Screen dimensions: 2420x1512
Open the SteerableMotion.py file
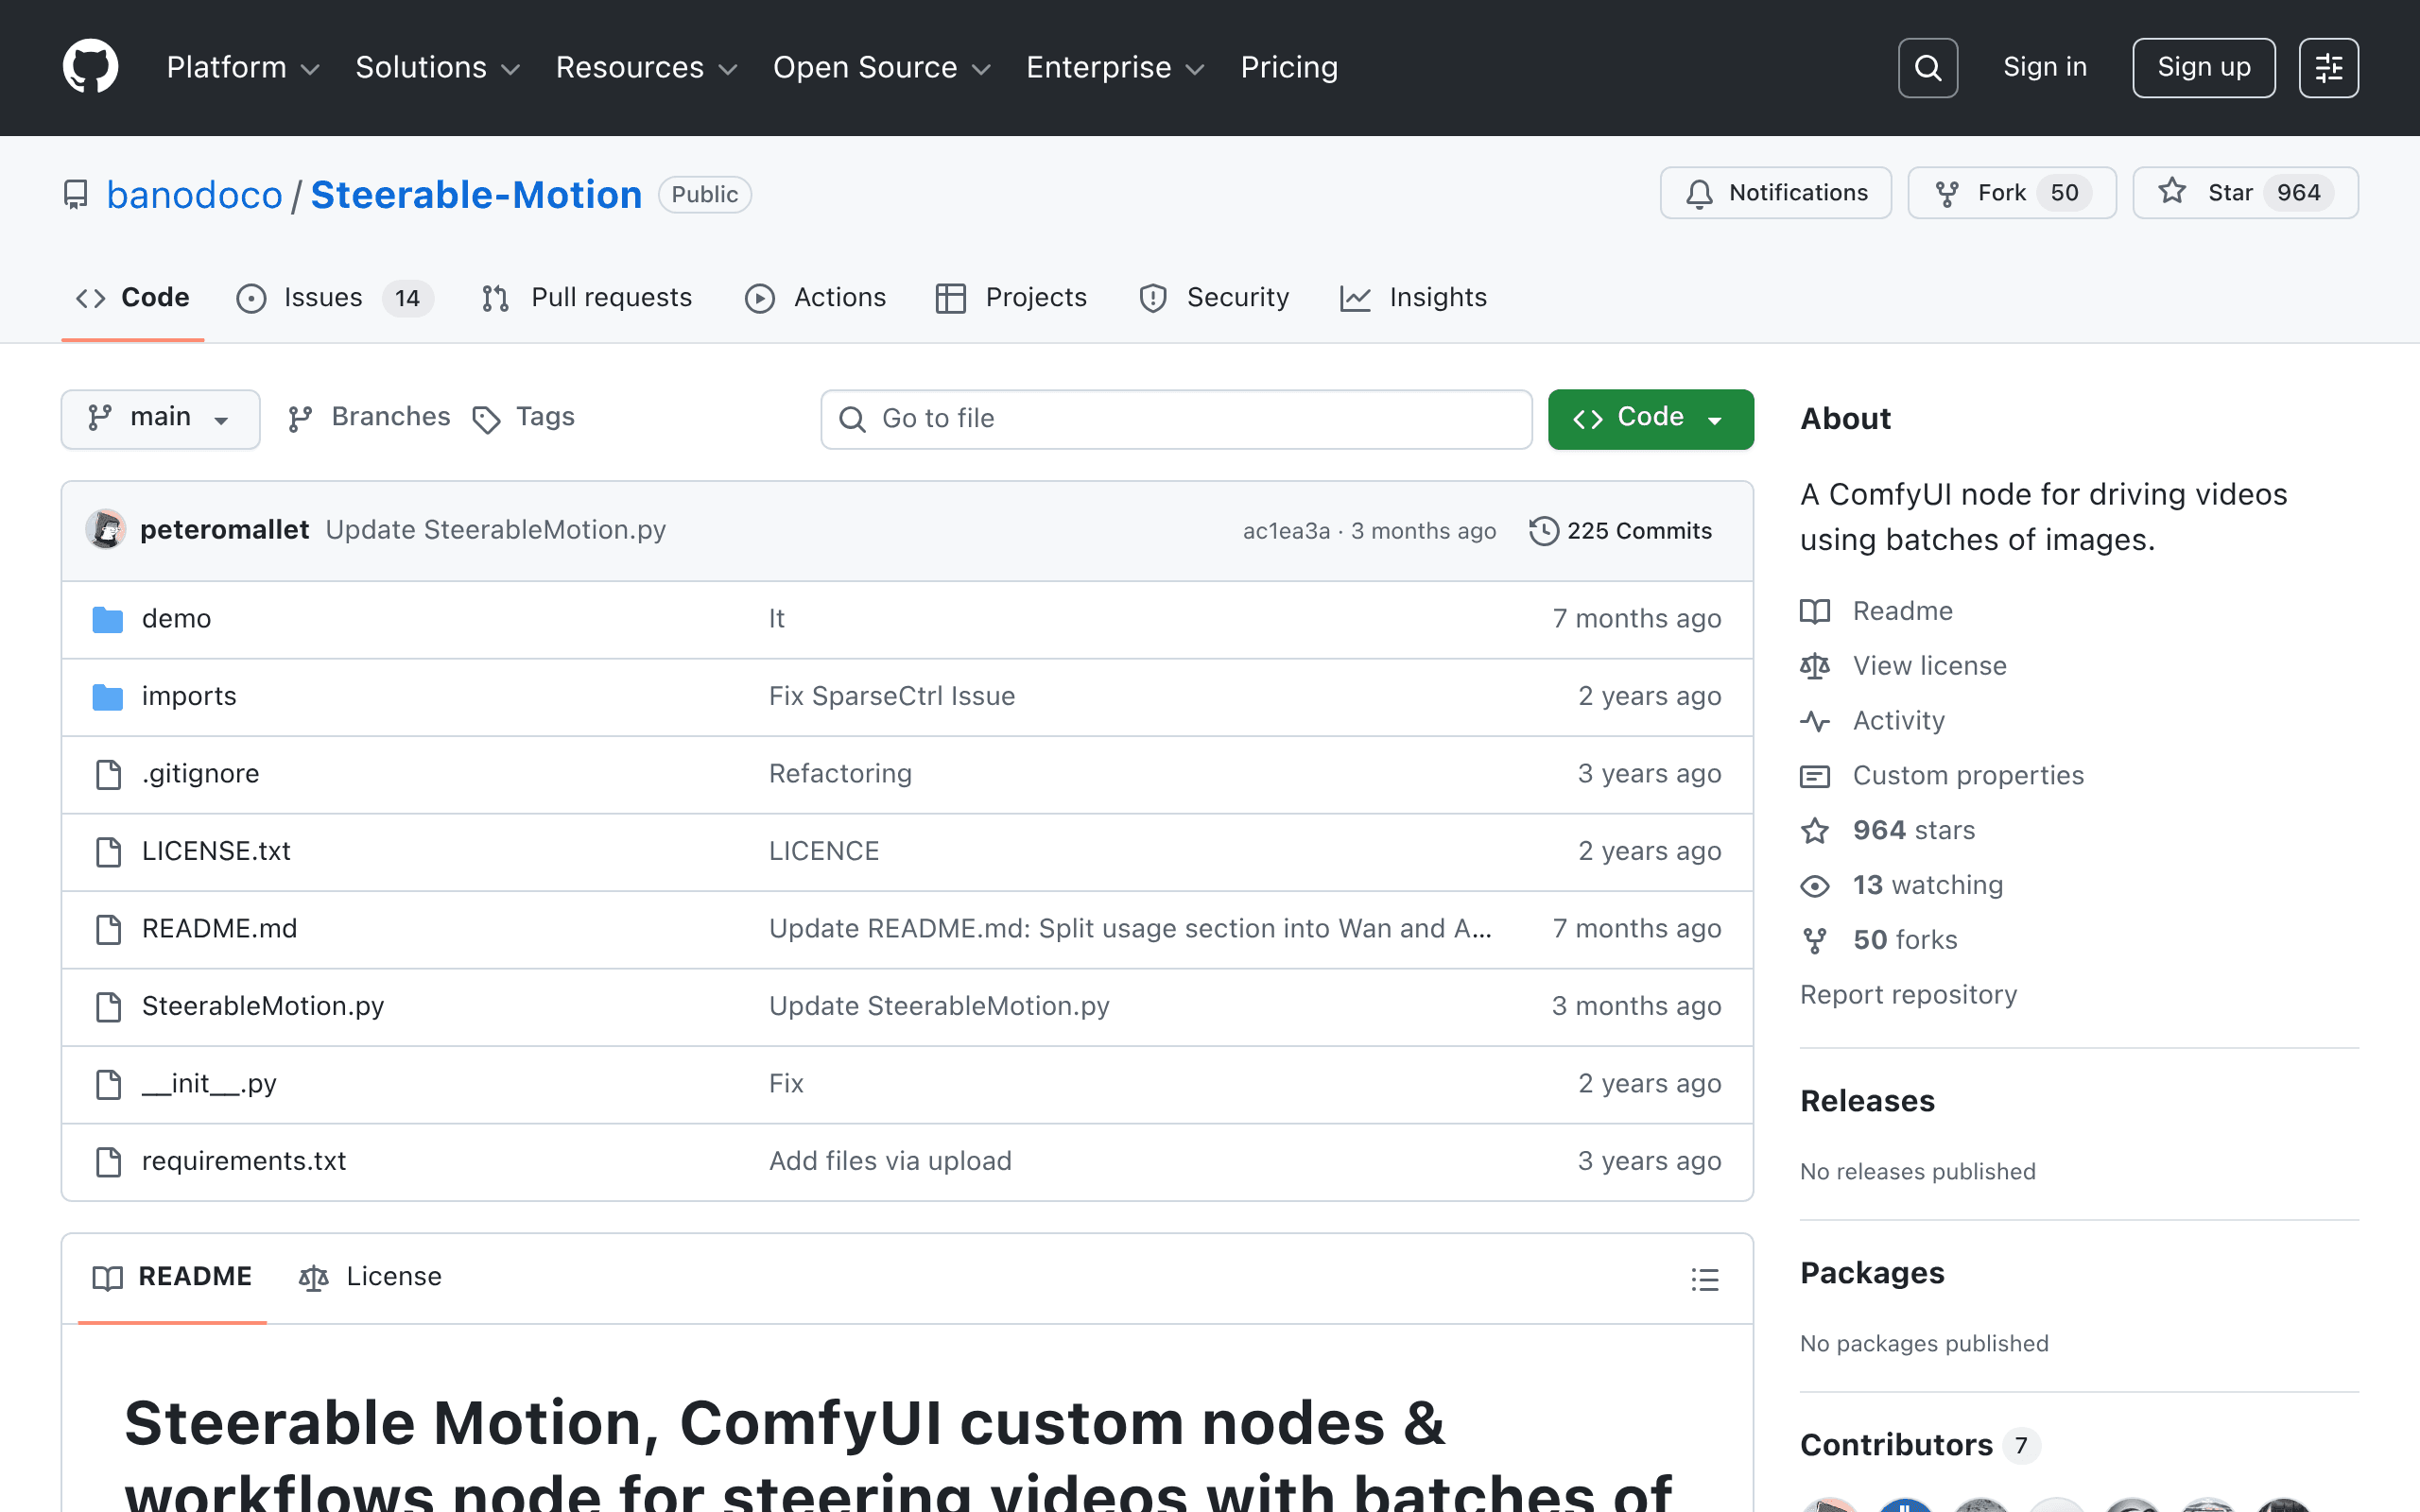pyautogui.click(x=263, y=1006)
